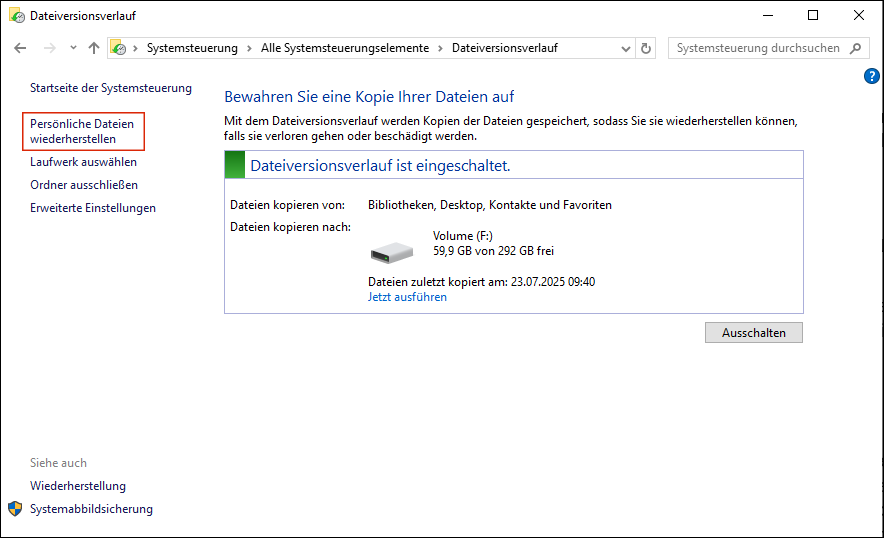Open the recent locations dropdown chevron
884x538 pixels.
(x=73, y=48)
